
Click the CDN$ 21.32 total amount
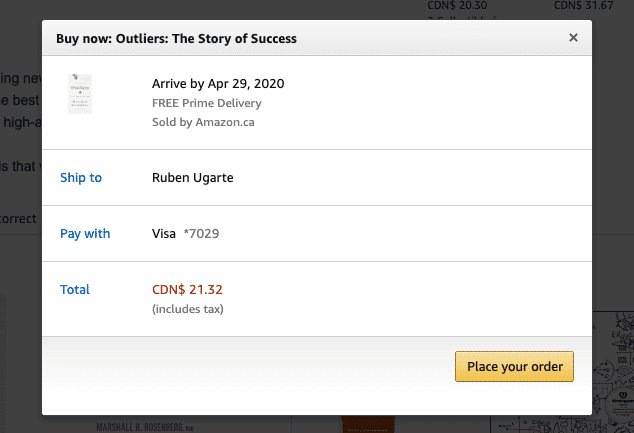coord(187,289)
